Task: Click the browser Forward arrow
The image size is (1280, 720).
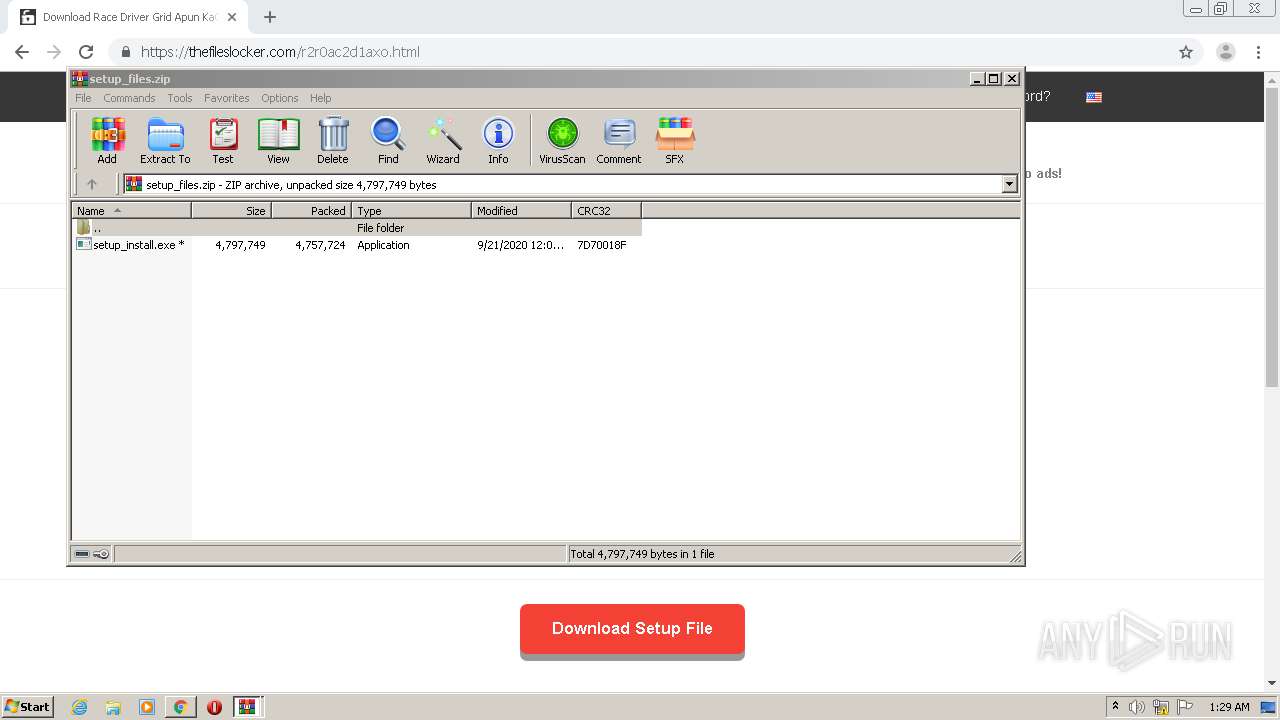Action: point(54,52)
